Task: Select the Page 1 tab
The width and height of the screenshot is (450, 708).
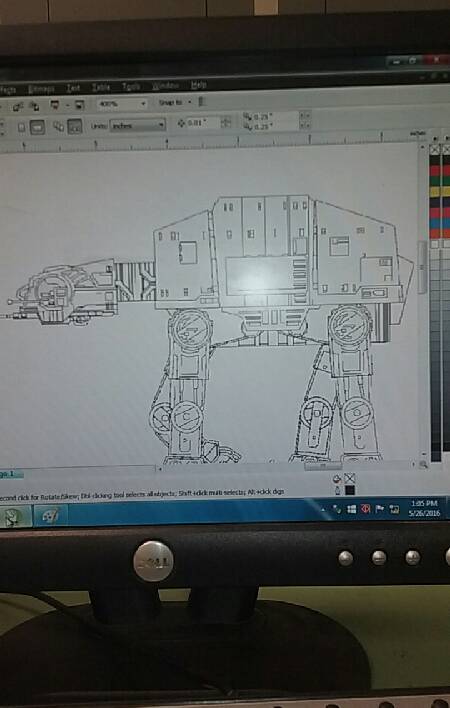Action: 10,474
